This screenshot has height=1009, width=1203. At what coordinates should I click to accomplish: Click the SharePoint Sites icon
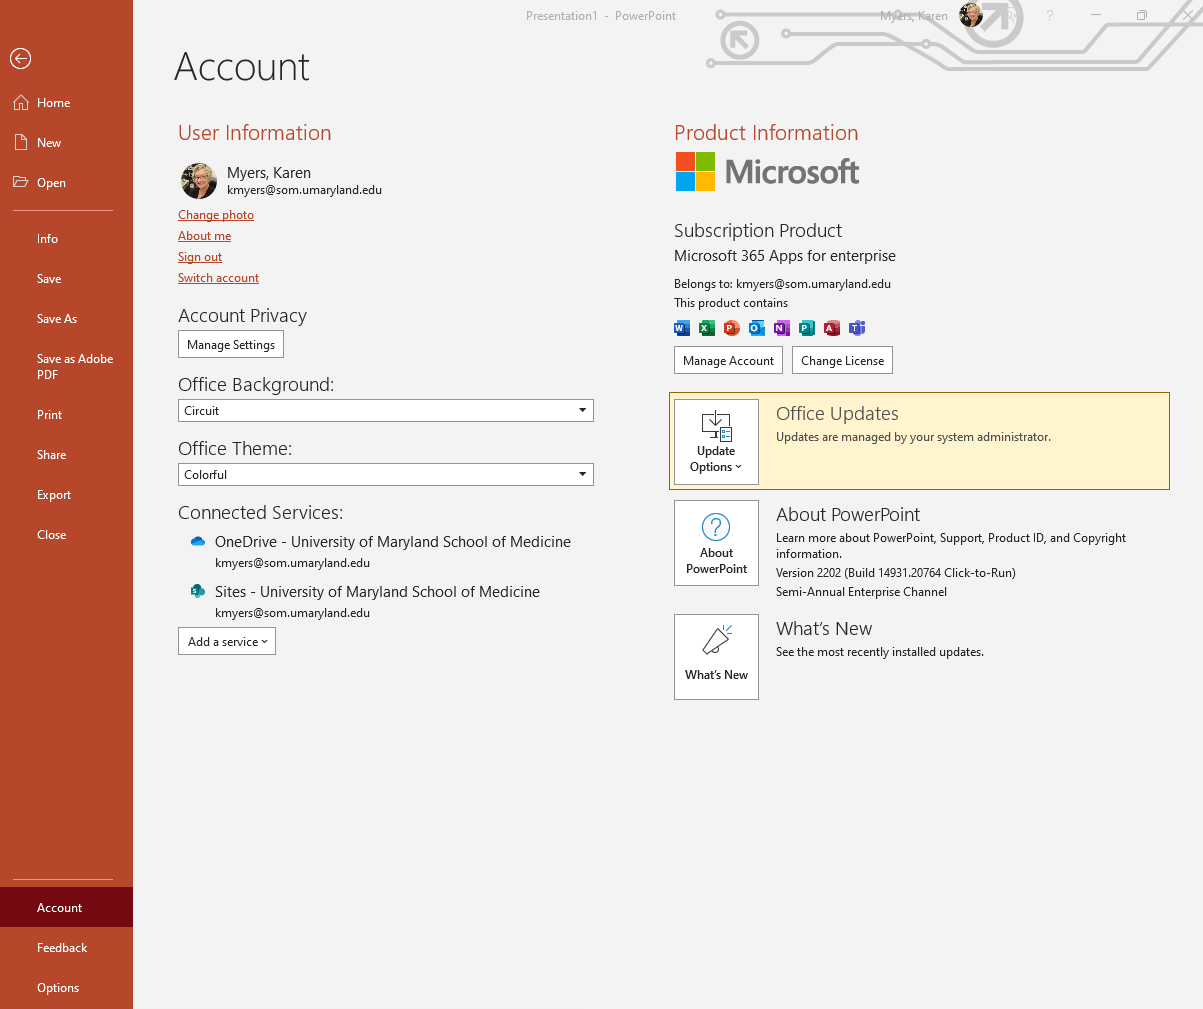(x=198, y=591)
